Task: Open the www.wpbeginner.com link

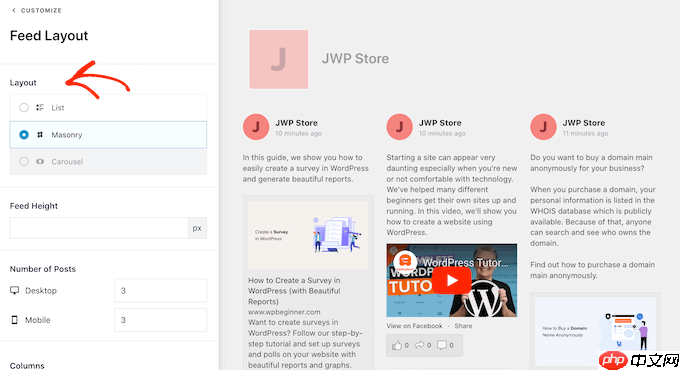Action: [x=284, y=312]
